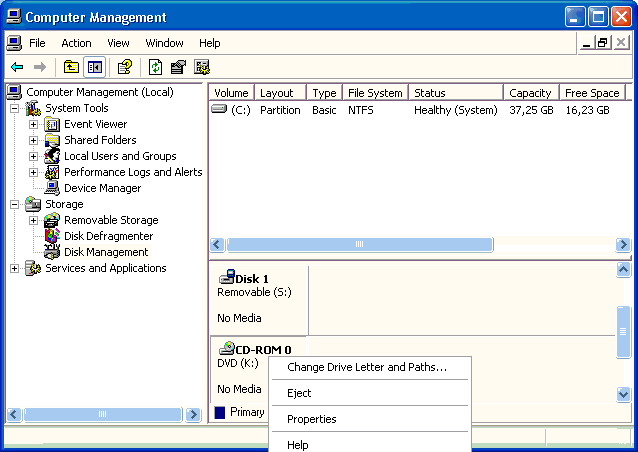Choose Help from context menu
The height and width of the screenshot is (452, 638).
point(369,445)
